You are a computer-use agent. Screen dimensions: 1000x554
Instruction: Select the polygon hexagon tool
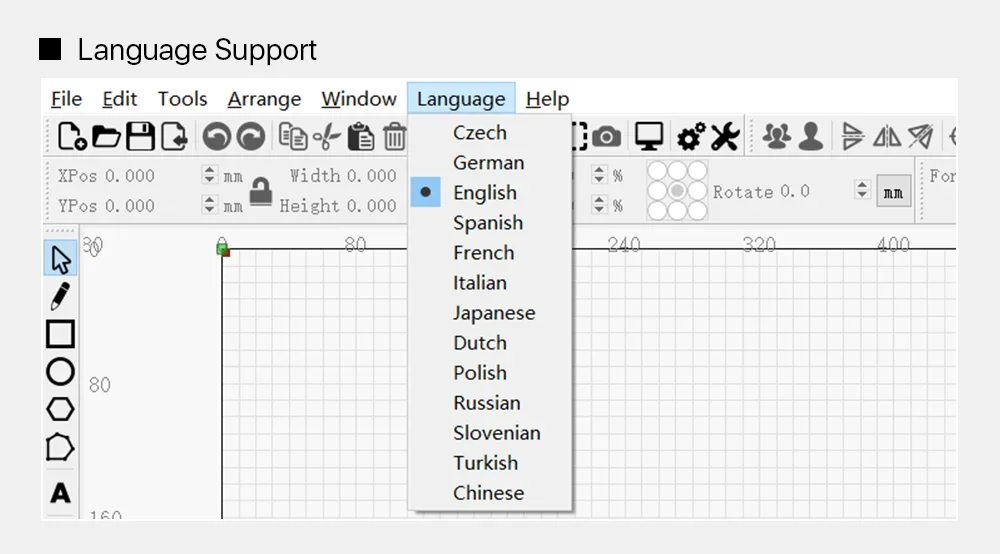pyautogui.click(x=60, y=409)
